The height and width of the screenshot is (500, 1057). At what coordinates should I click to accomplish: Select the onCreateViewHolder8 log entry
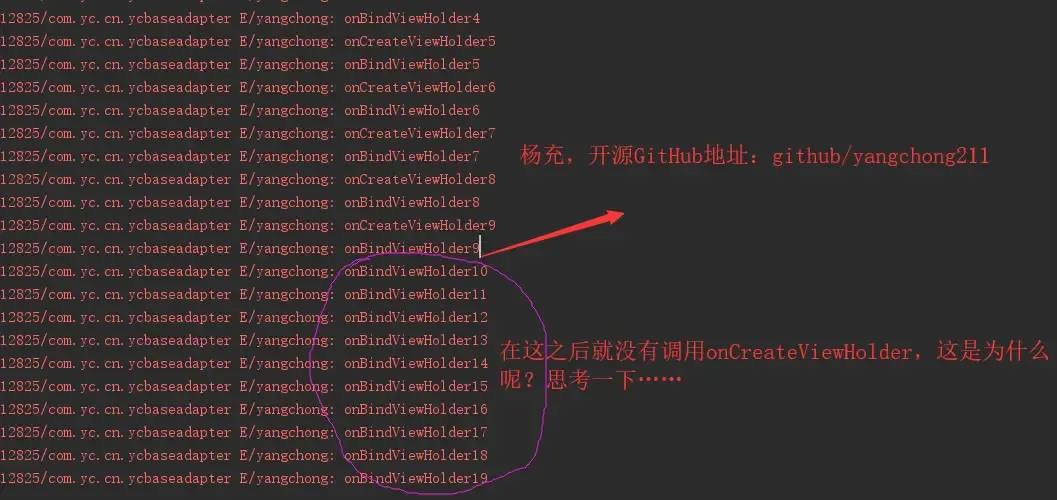pos(248,179)
